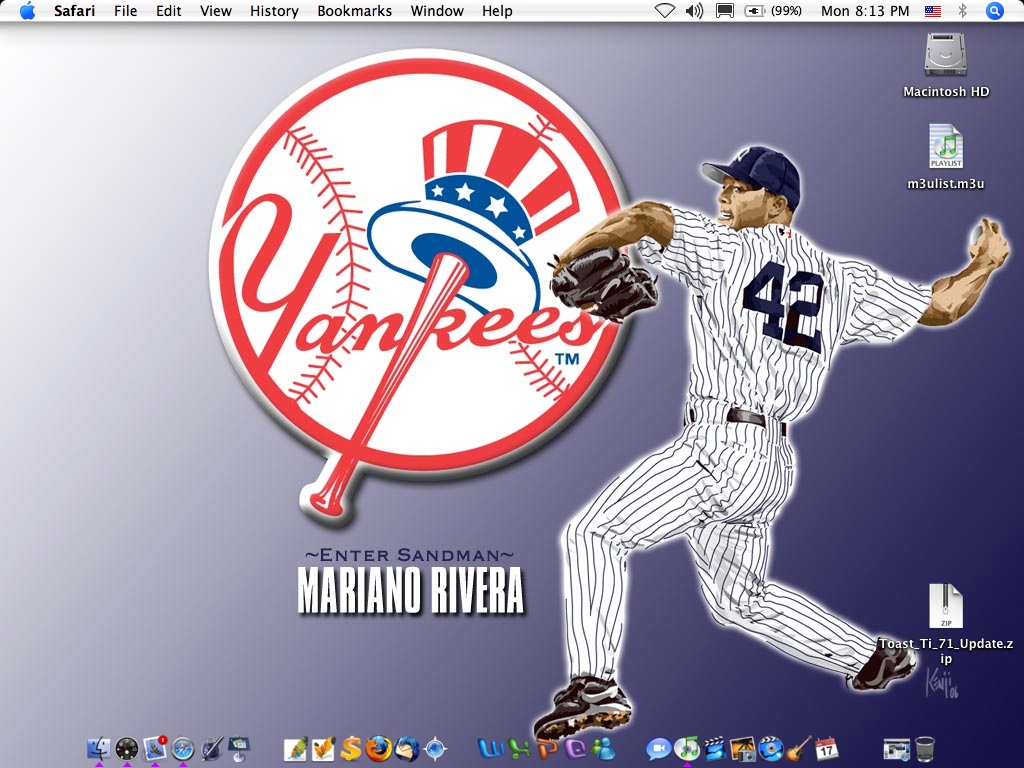Viewport: 1024px width, 768px height.
Task: Click the AirPort Wi-Fi status icon
Action: tap(664, 11)
